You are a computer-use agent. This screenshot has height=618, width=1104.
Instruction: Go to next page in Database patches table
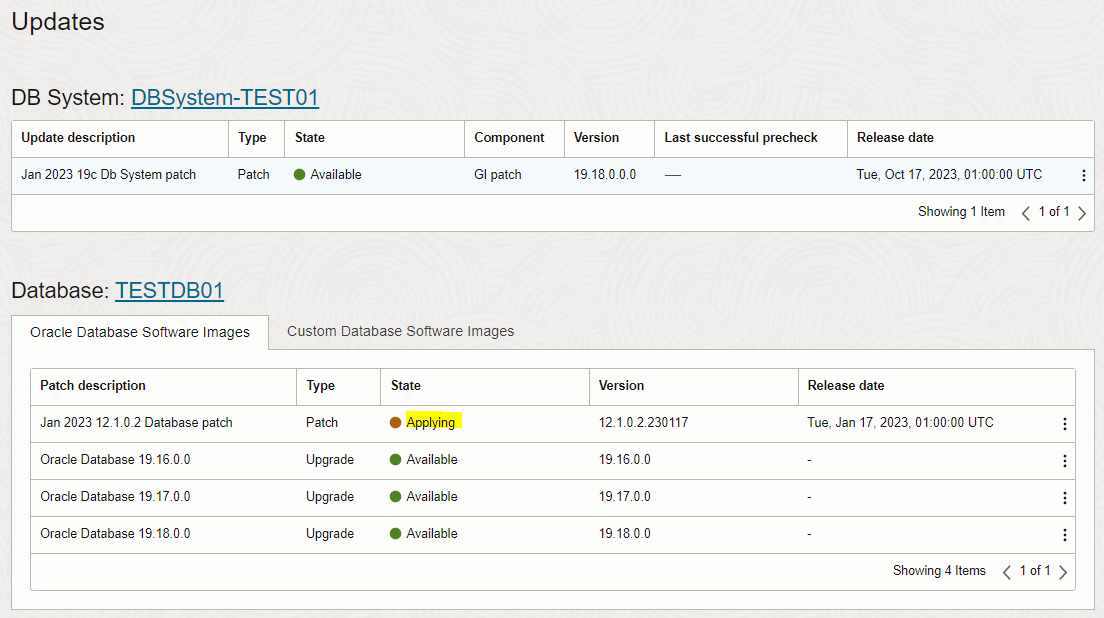coord(1063,572)
